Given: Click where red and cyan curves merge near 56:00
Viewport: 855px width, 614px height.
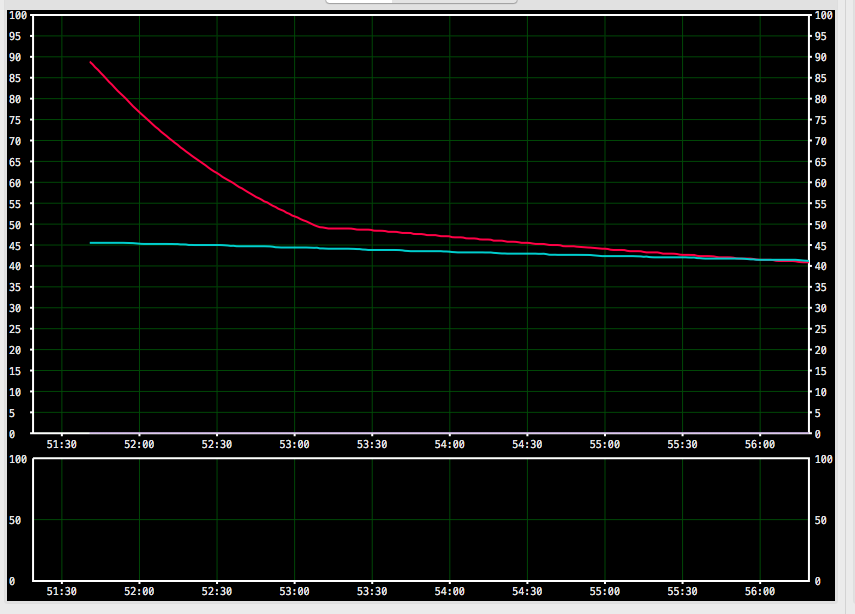Looking at the screenshot, I should coord(760,259).
